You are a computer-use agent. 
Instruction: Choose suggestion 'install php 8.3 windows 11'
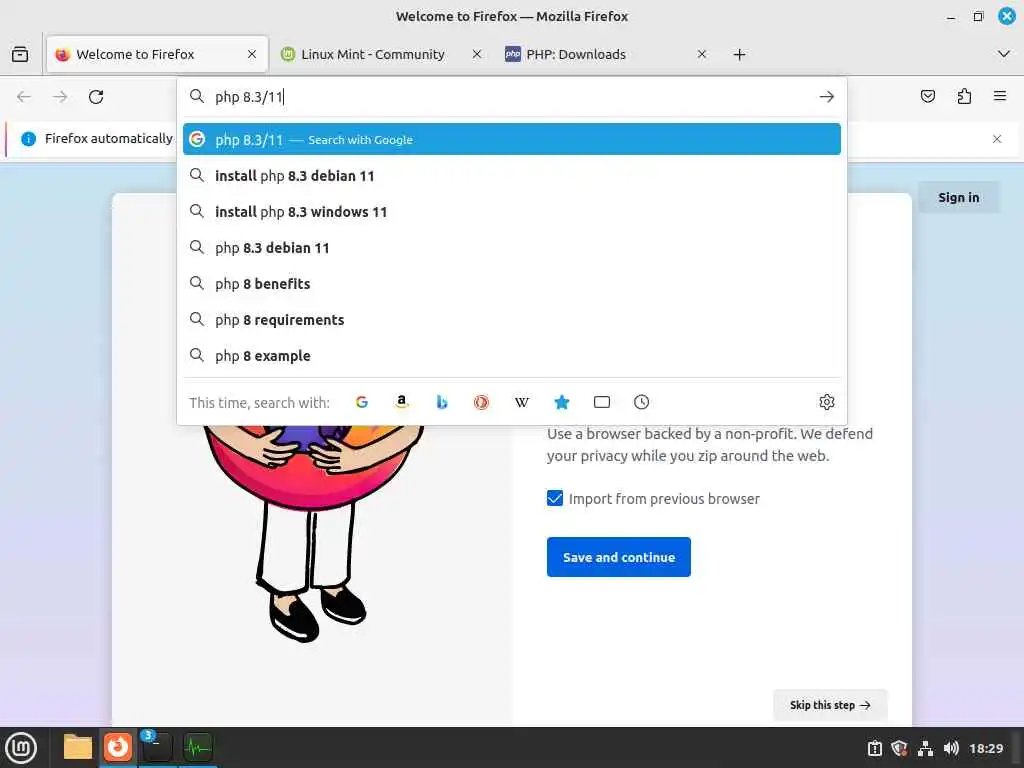point(511,212)
